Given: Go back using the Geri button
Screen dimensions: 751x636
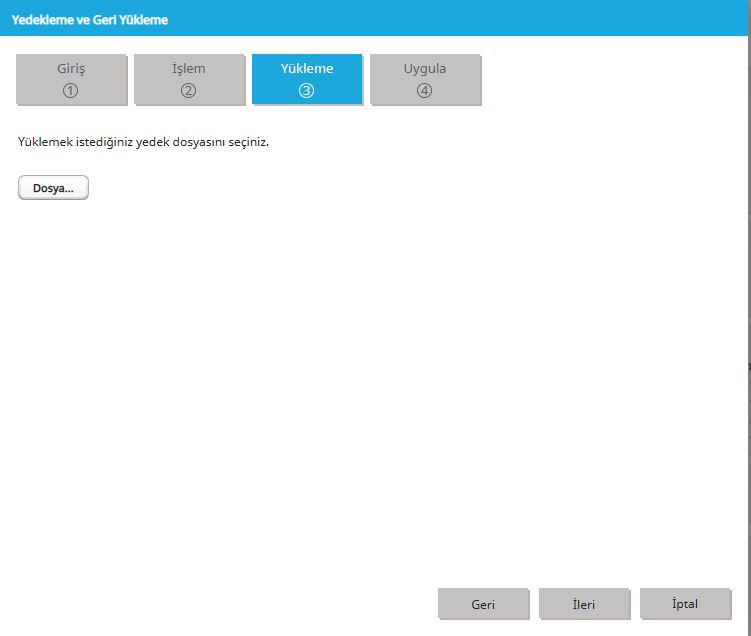Looking at the screenshot, I should click(x=483, y=604).
